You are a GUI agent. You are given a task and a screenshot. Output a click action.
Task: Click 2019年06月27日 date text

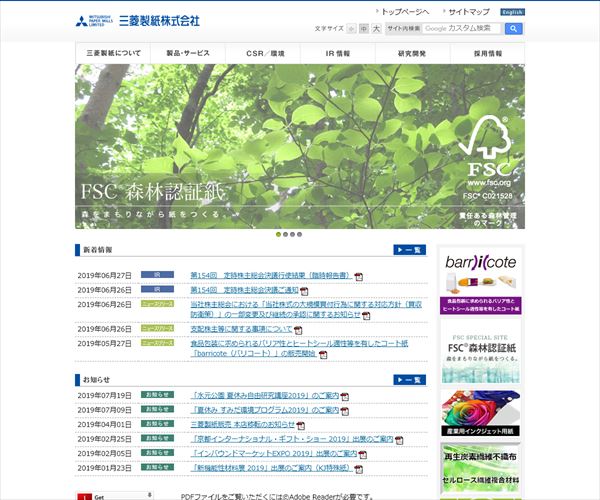pyautogui.click(x=104, y=275)
